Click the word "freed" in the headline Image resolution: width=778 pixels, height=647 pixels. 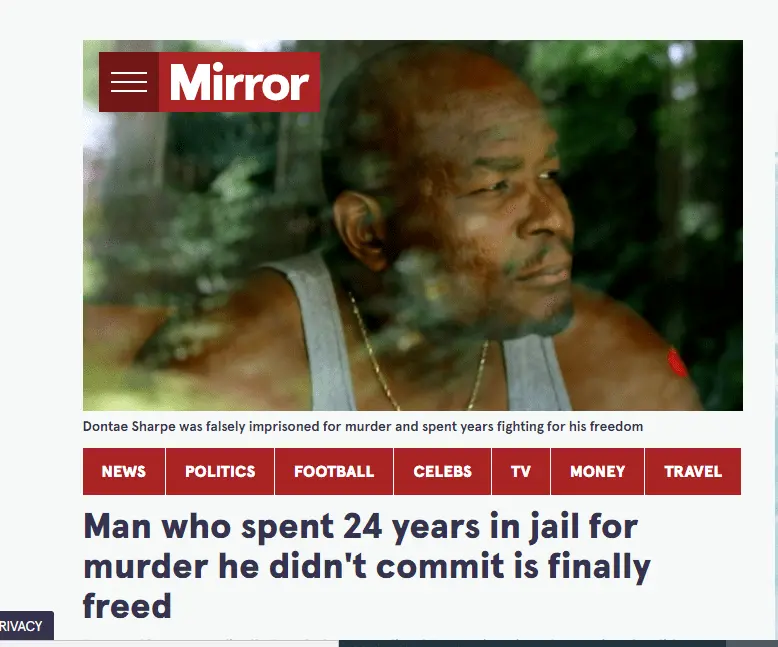click(127, 606)
